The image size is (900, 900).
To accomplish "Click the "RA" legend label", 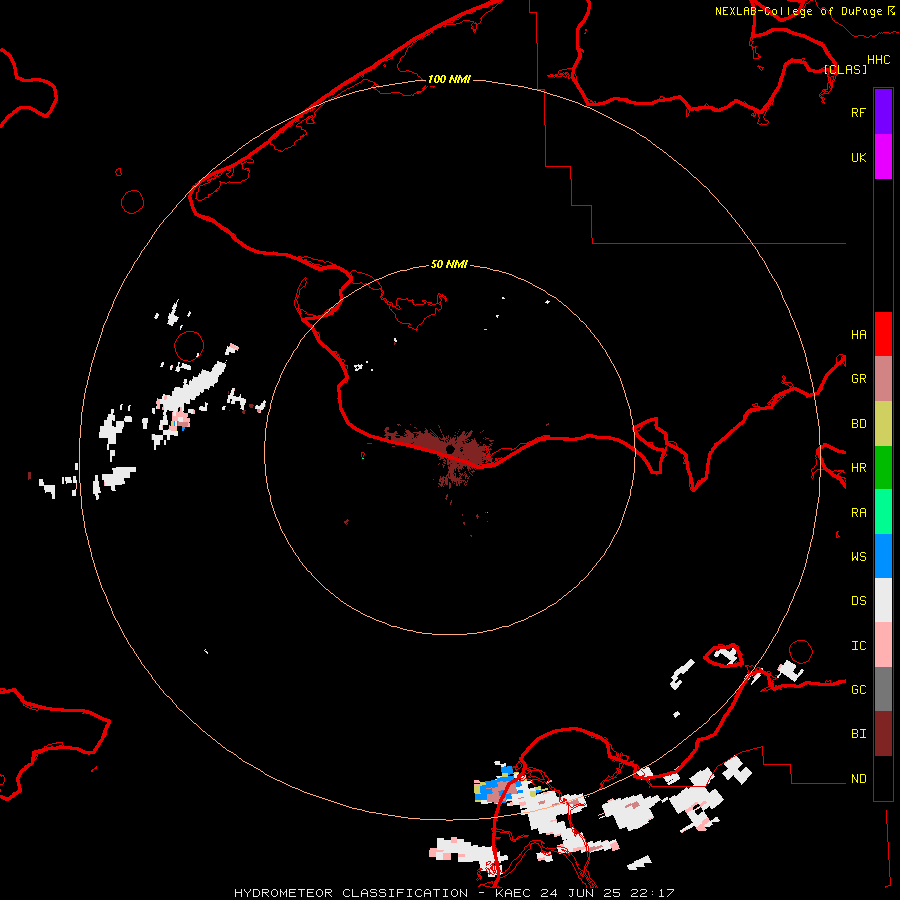I will pos(858,513).
